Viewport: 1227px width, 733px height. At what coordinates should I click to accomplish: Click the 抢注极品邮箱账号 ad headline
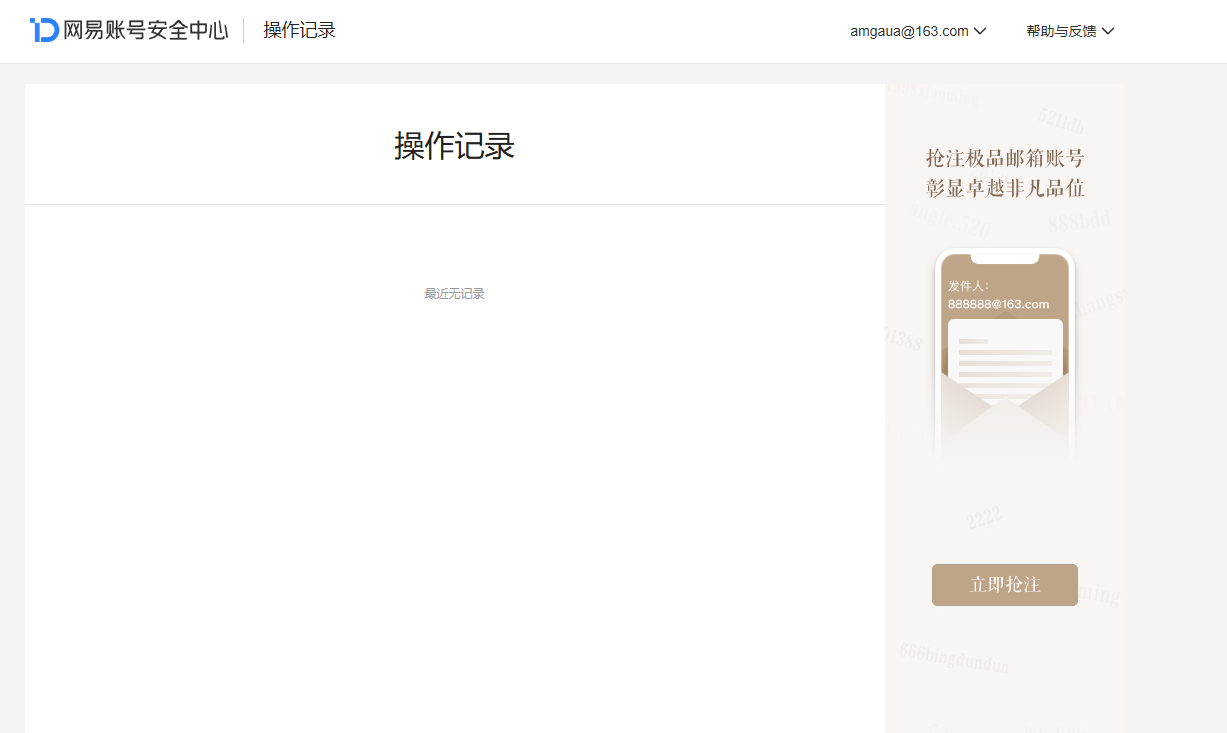pos(1005,158)
